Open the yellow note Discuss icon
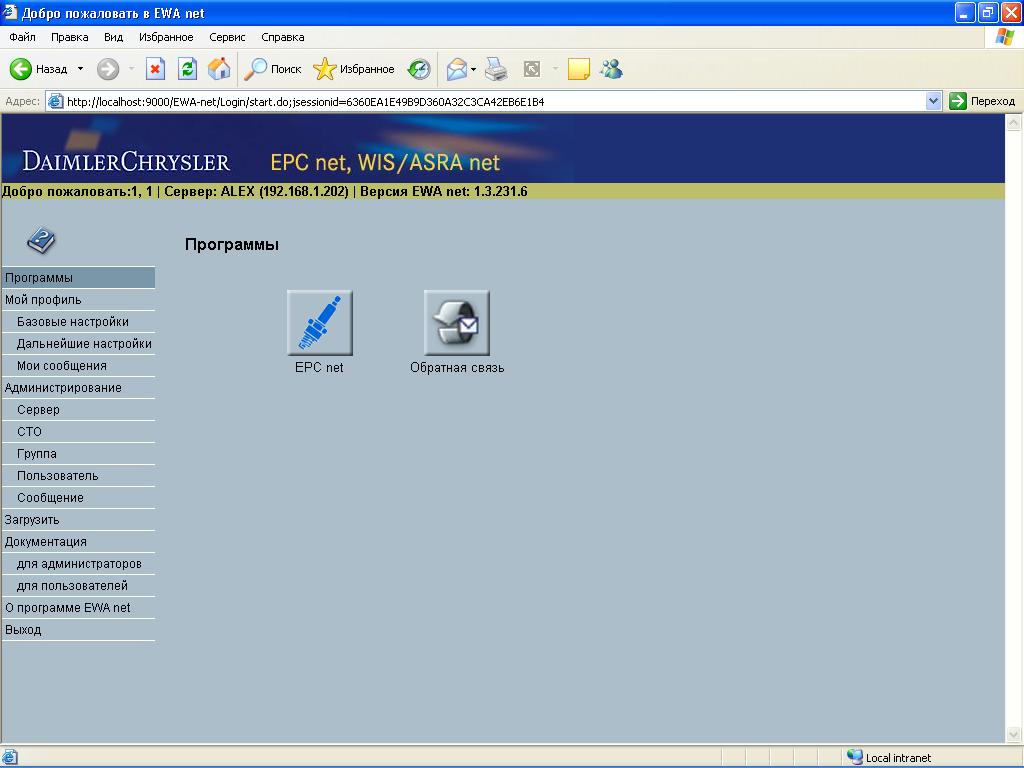1024x768 pixels. click(x=579, y=69)
